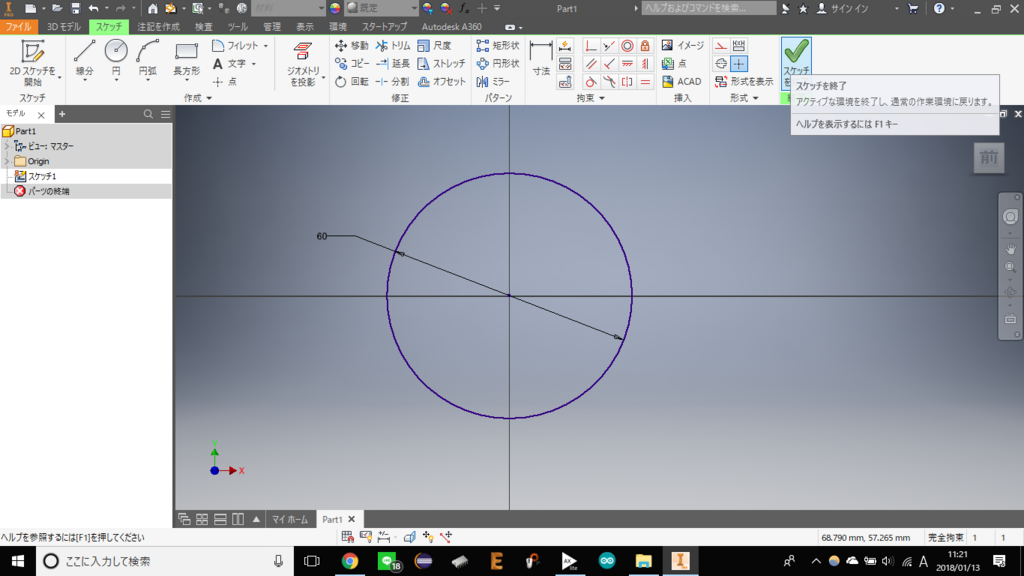
Task: Open the Windows Start menu
Action: click(x=18, y=561)
